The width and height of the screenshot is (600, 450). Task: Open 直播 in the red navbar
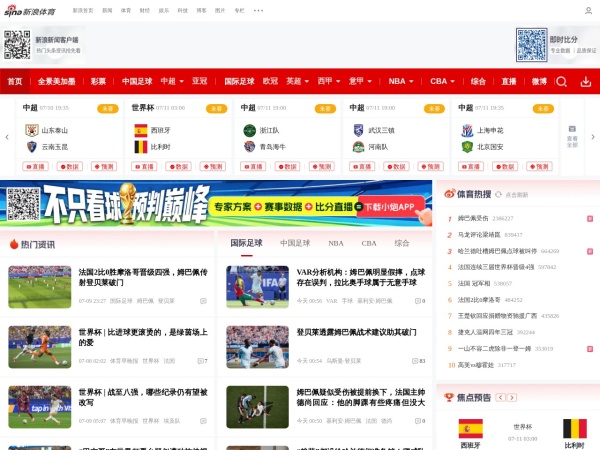[509, 81]
